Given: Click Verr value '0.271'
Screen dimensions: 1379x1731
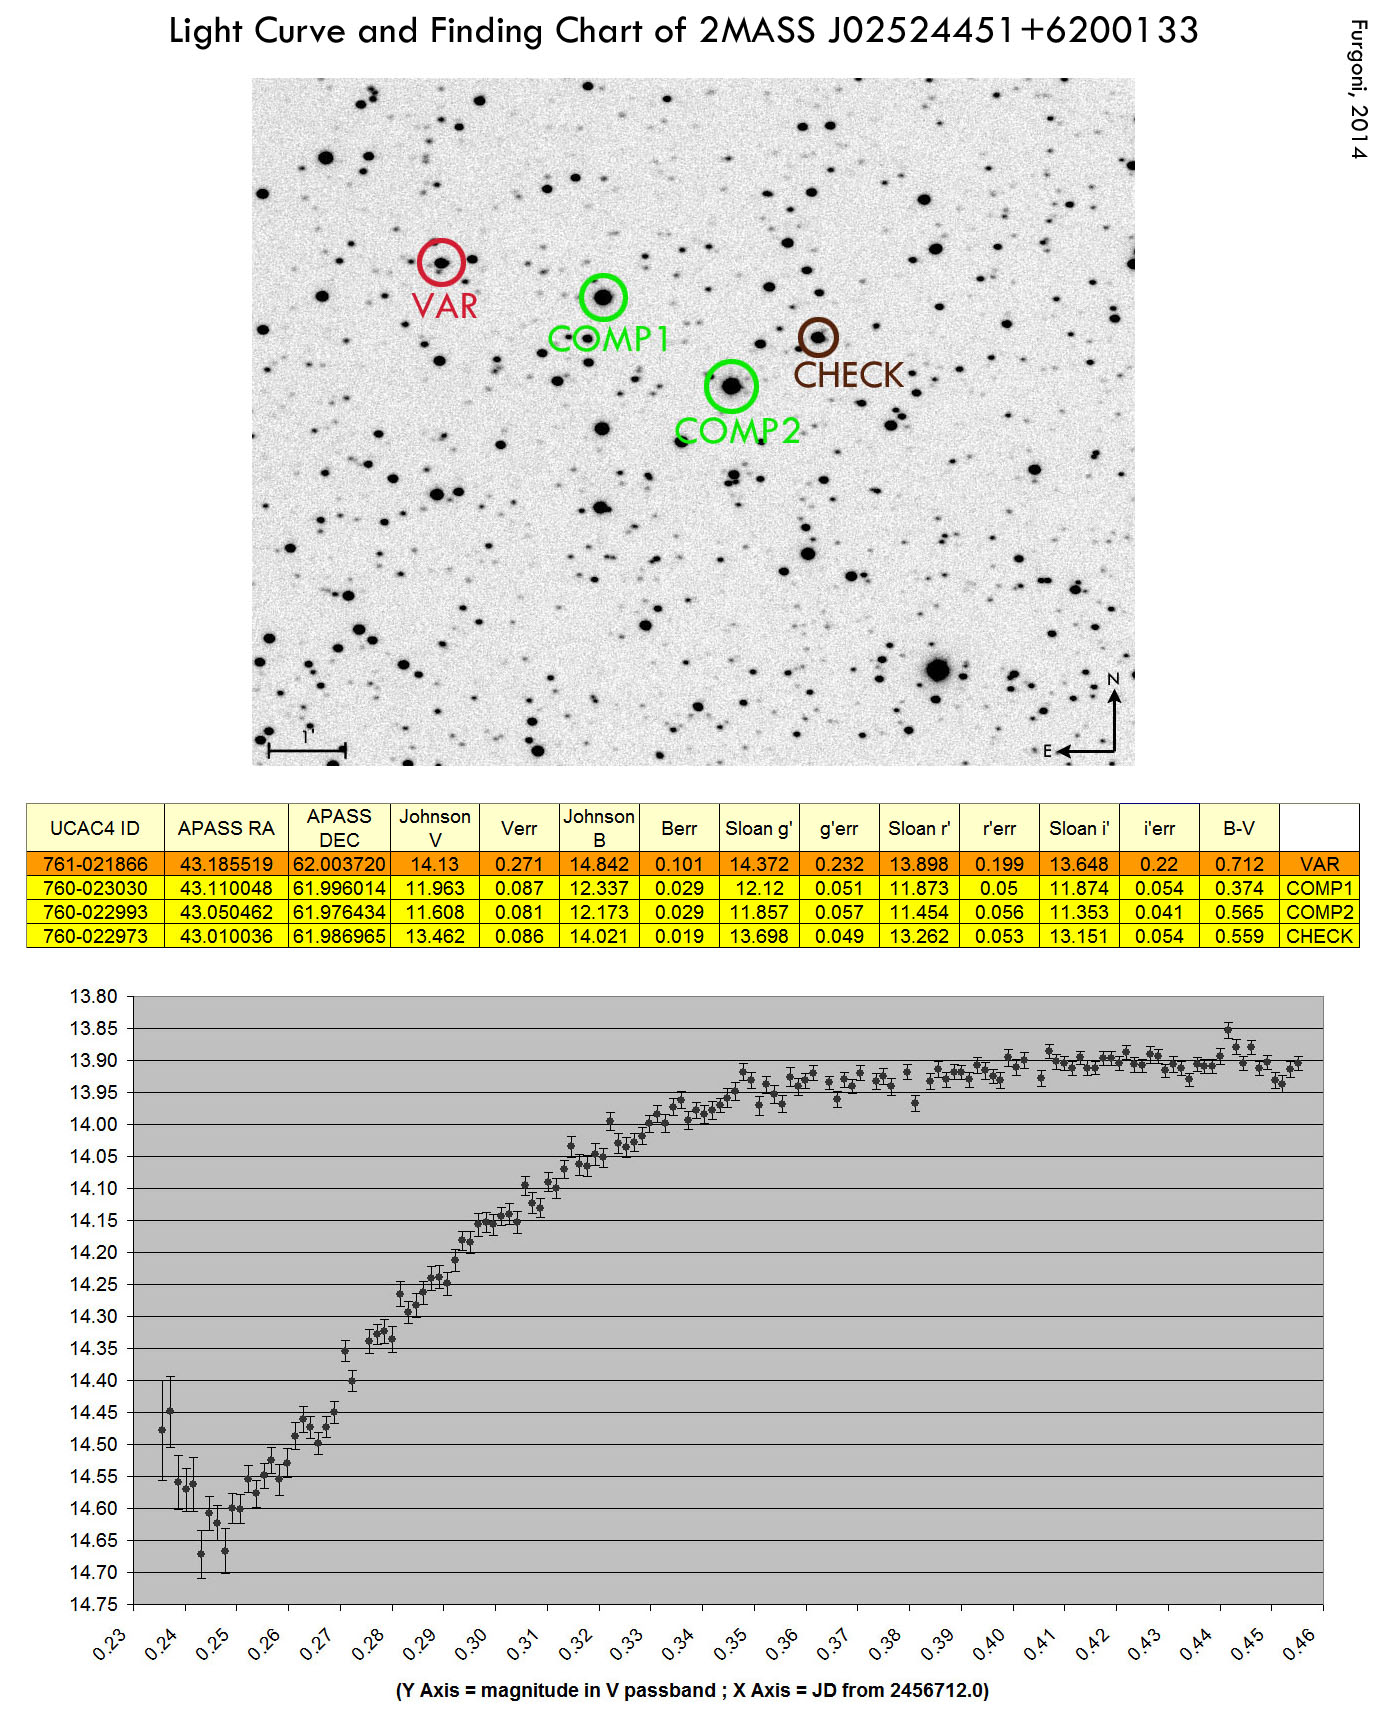Looking at the screenshot, I should click(519, 864).
